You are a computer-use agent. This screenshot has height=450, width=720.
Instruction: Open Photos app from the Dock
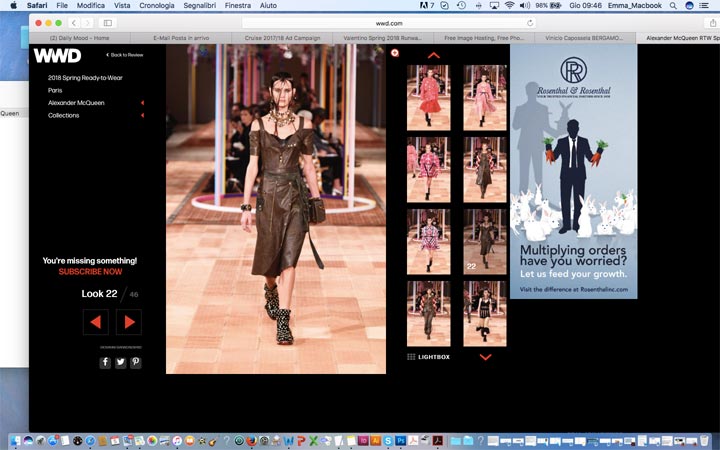[152, 441]
